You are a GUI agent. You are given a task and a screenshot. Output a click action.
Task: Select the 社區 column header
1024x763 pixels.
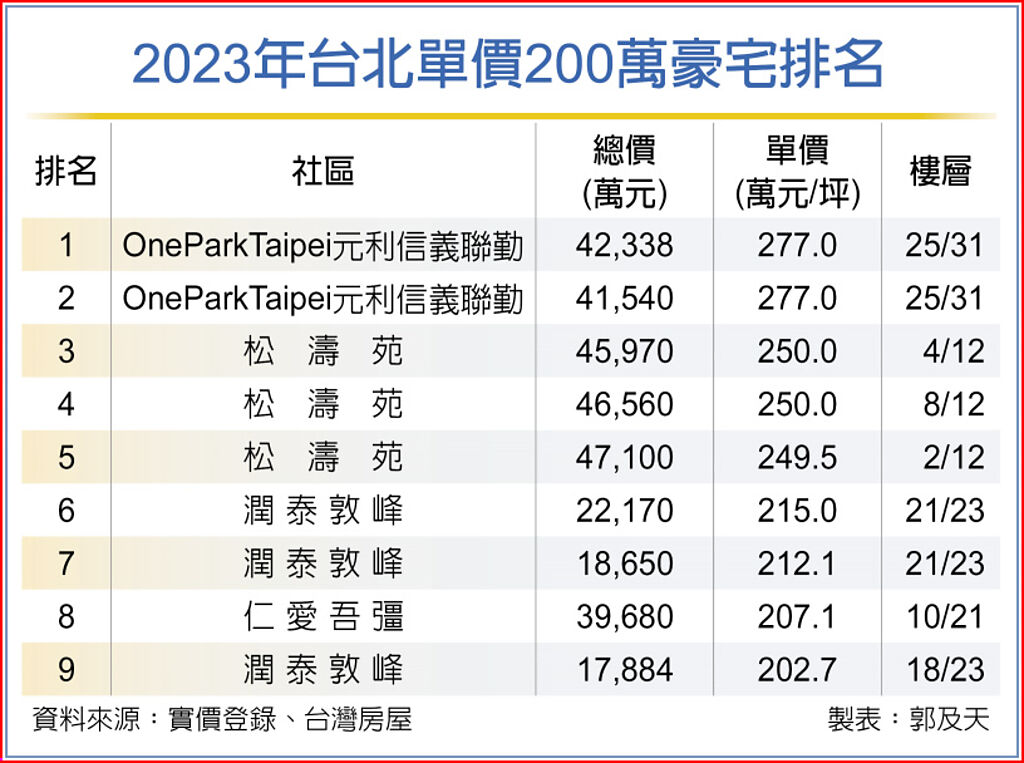click(x=323, y=172)
